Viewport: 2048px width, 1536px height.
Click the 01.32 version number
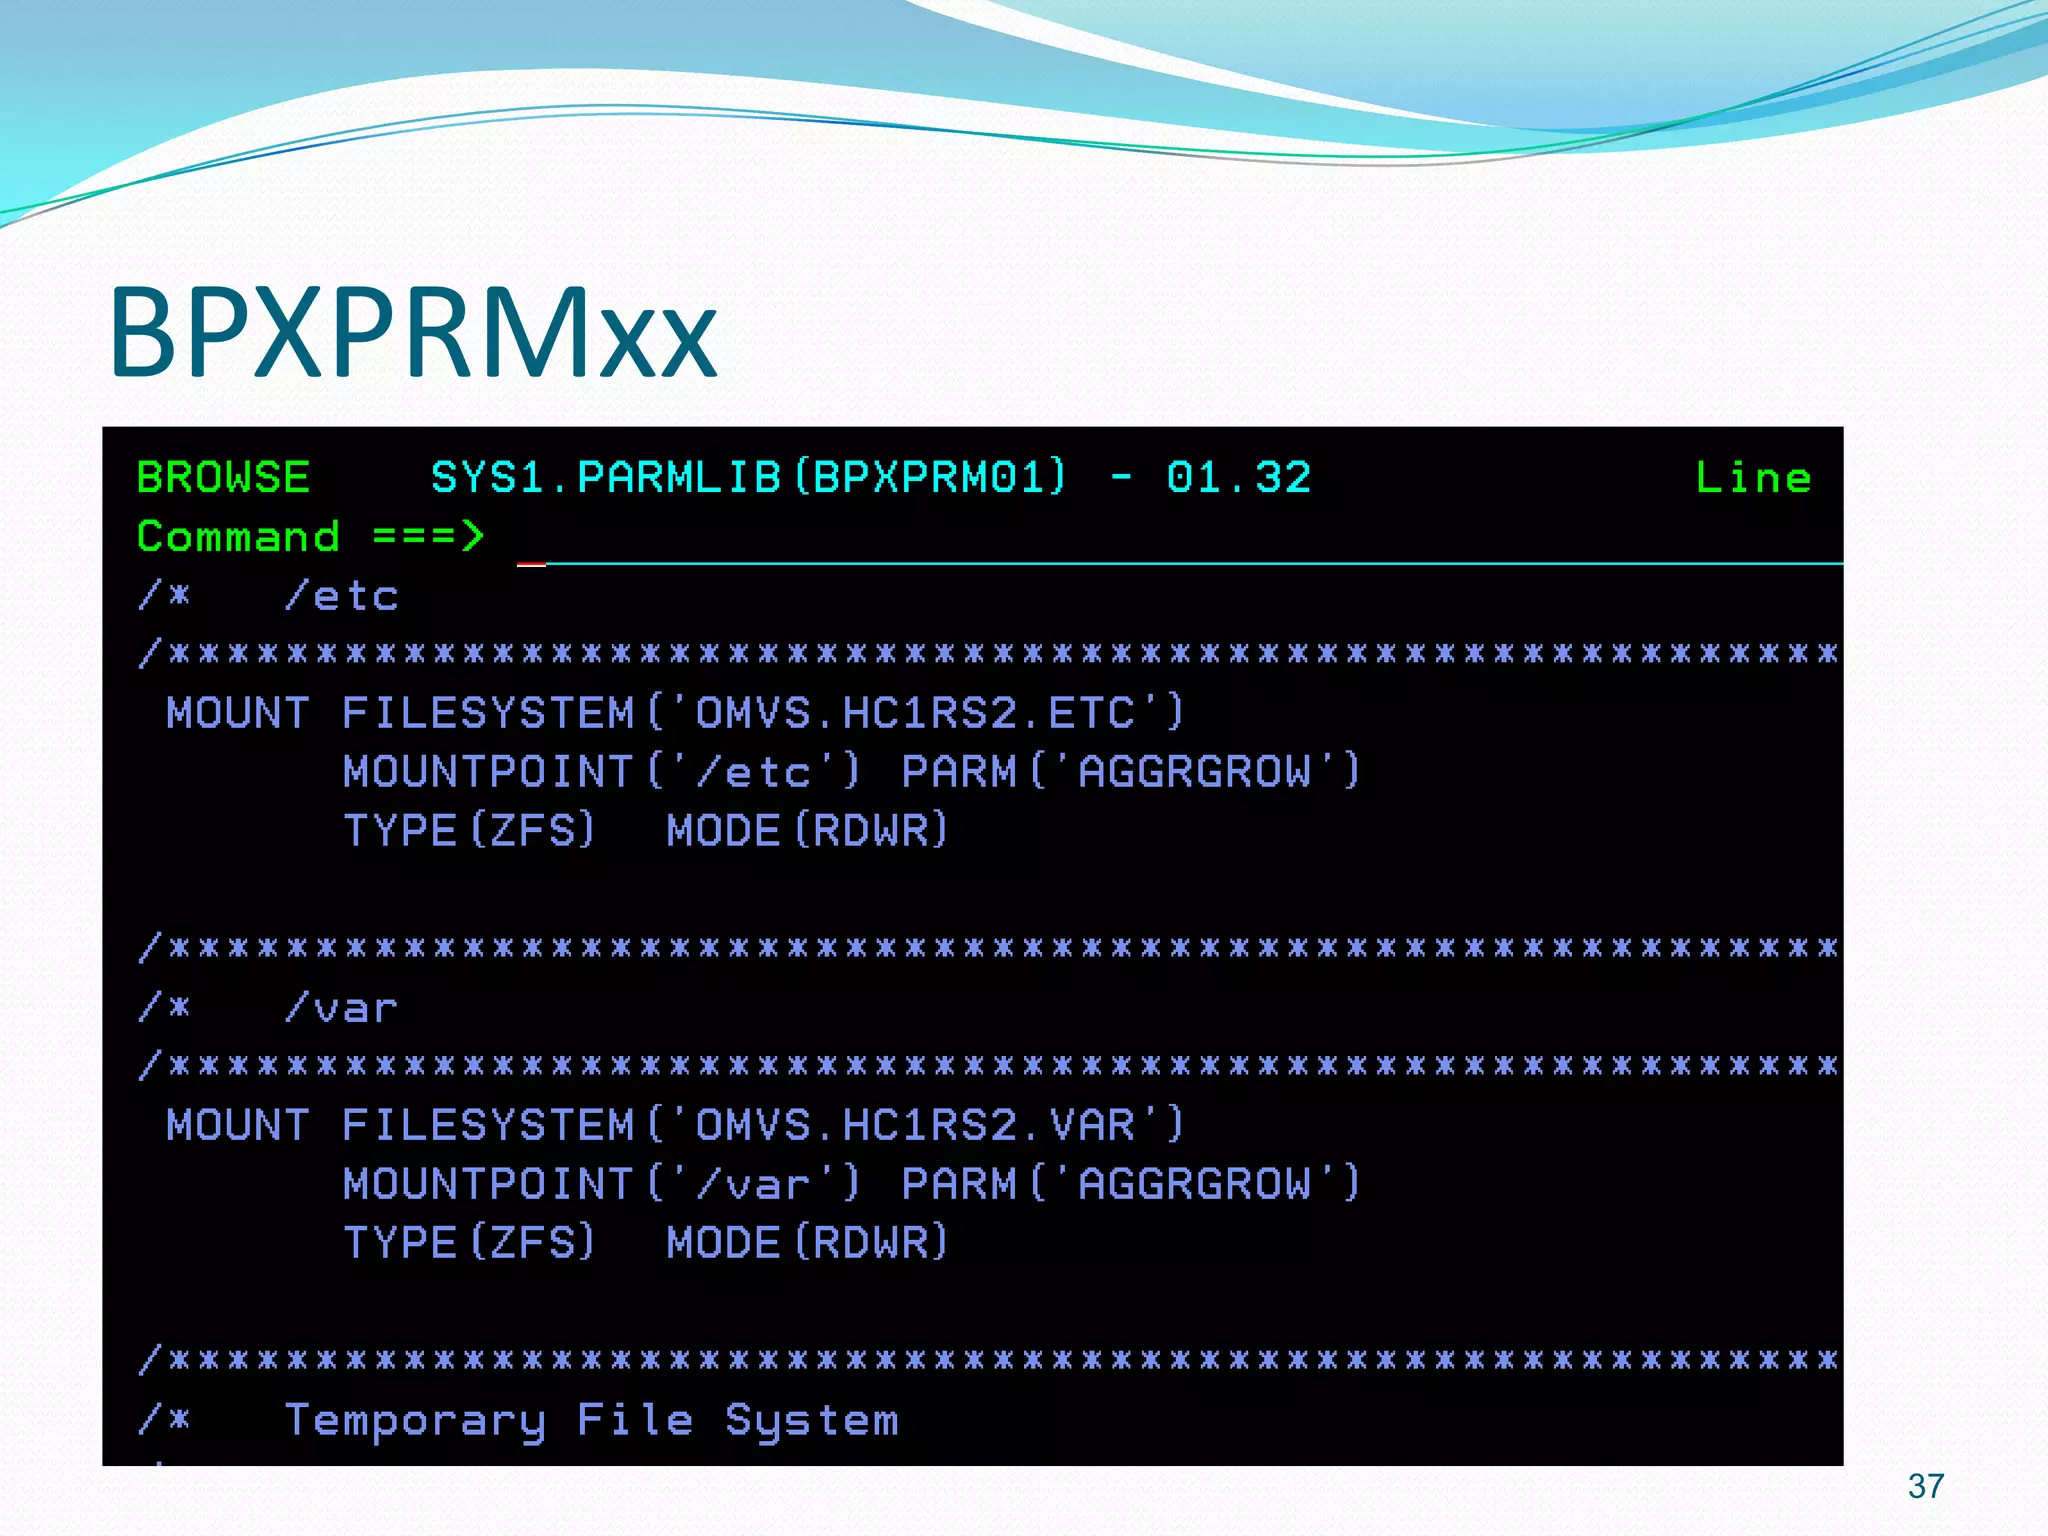click(x=1238, y=477)
